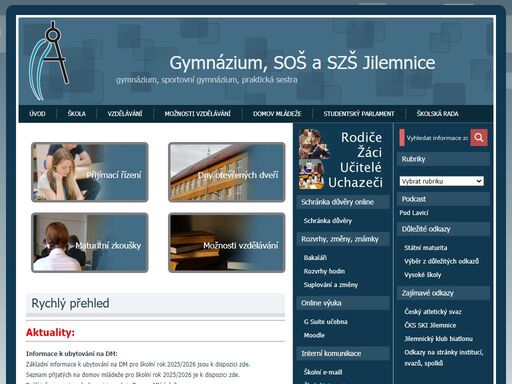Open the Možnosti vzdělávání books tile
The image size is (512, 384).
[x=227, y=243]
